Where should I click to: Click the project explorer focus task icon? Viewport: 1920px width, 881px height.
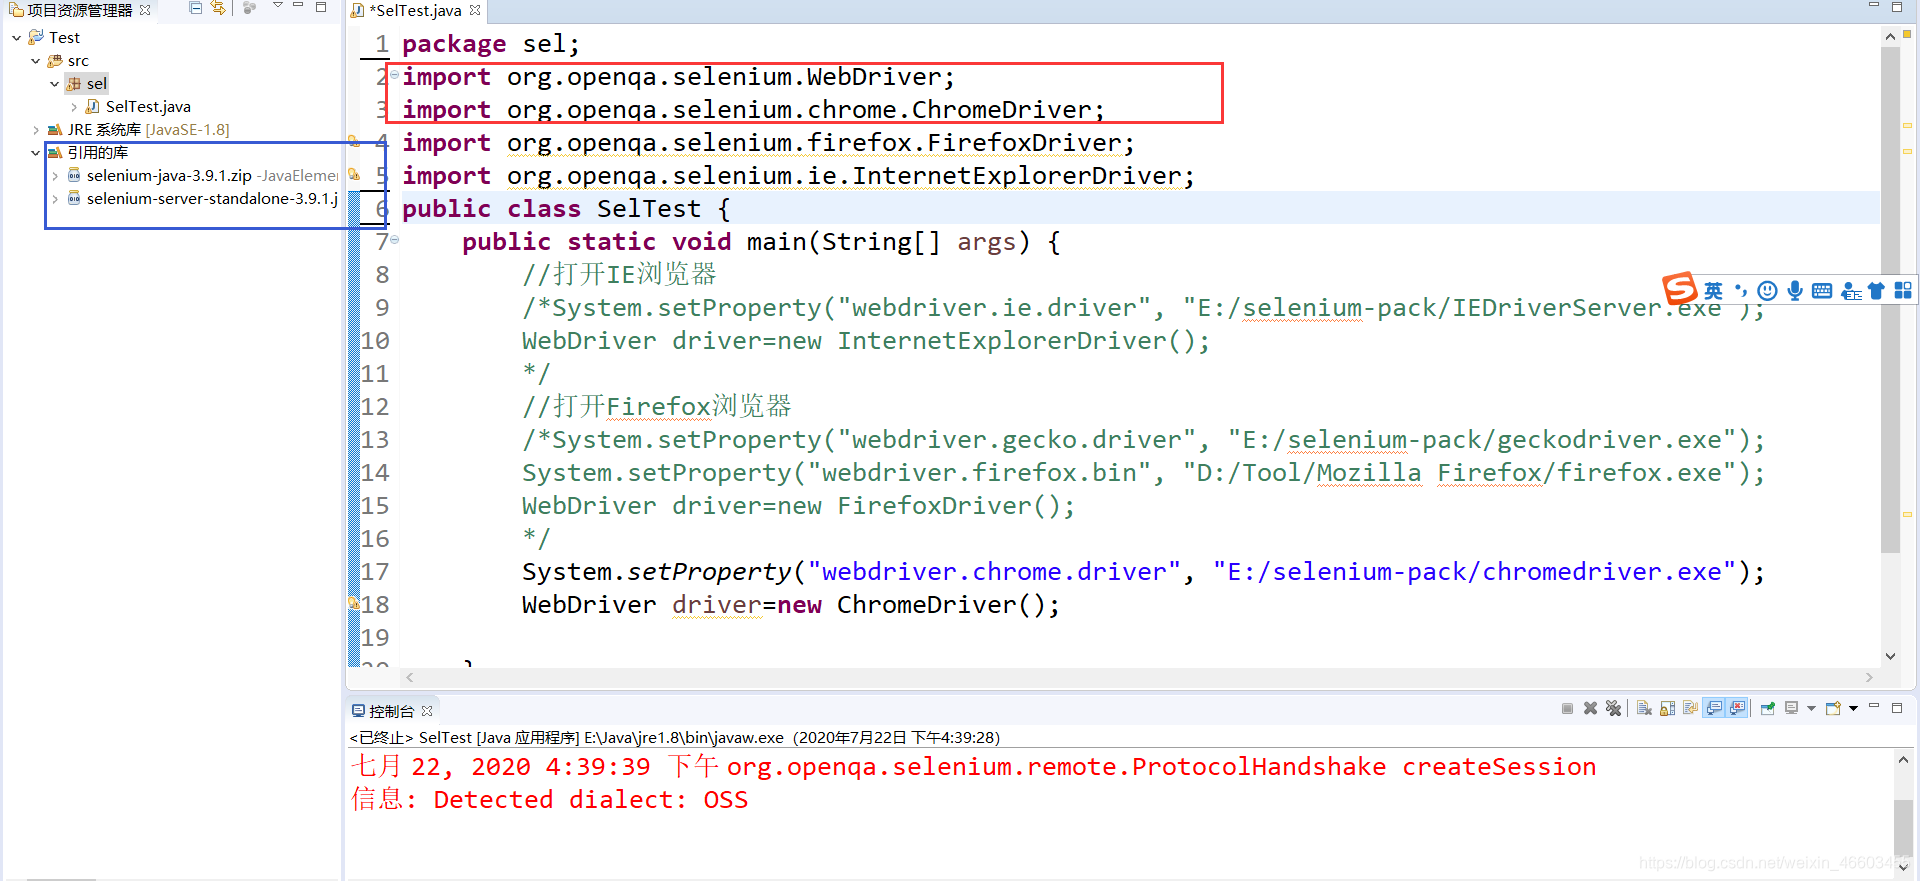pos(249,8)
